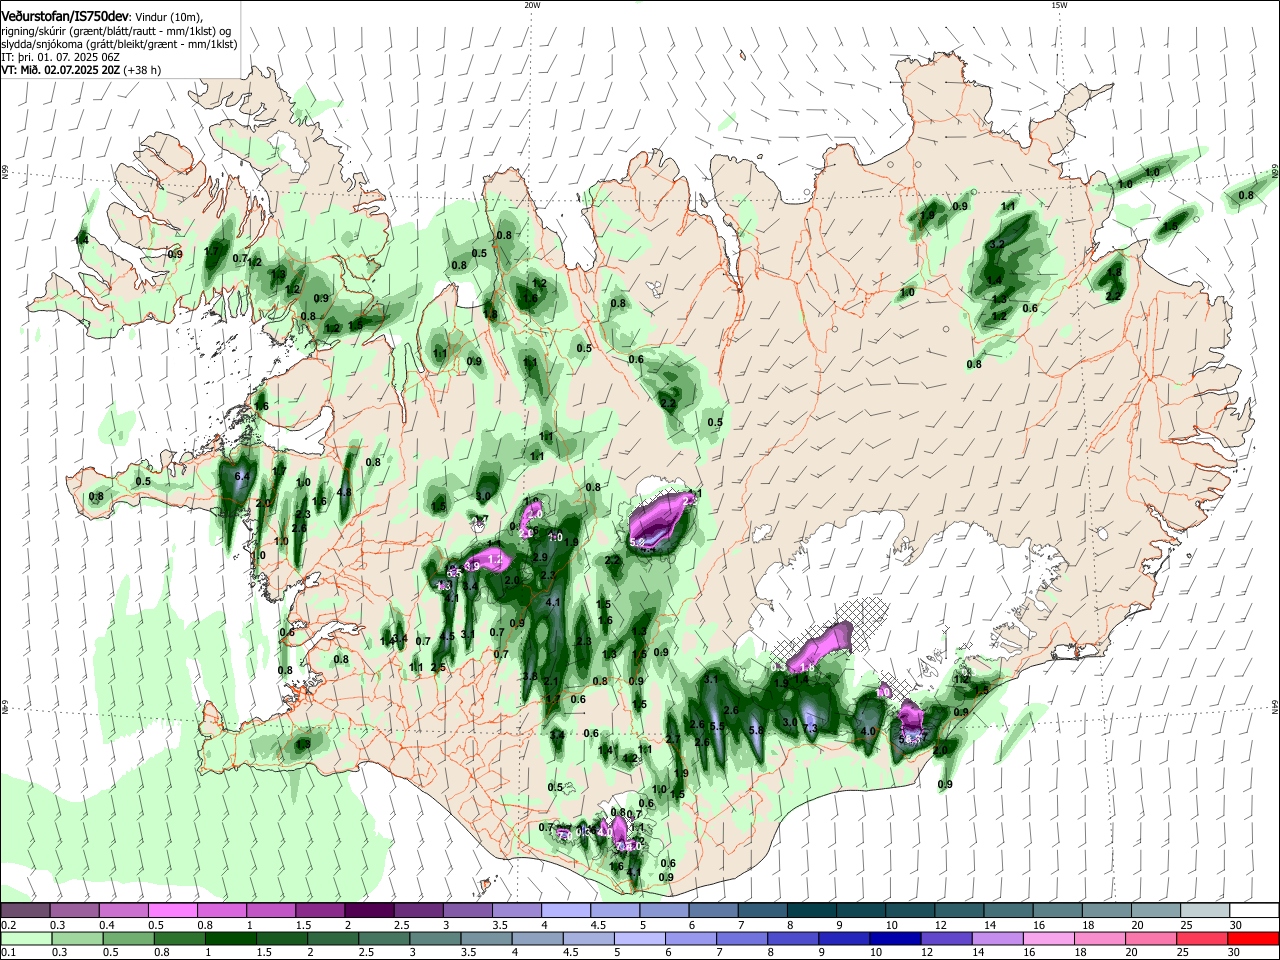
Task: Select darkest purple 2 swatch on snow scale
Action: pyautogui.click(x=369, y=911)
